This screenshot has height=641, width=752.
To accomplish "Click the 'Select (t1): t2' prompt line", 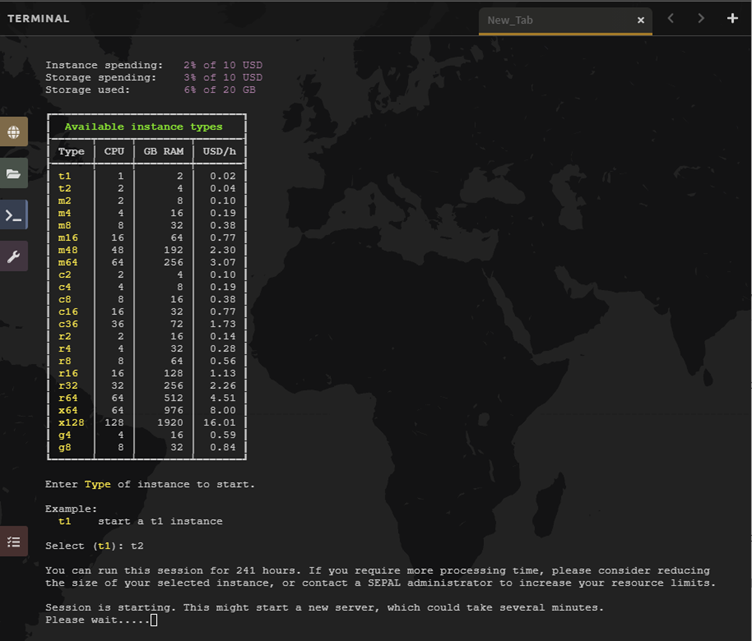I will tap(94, 546).
